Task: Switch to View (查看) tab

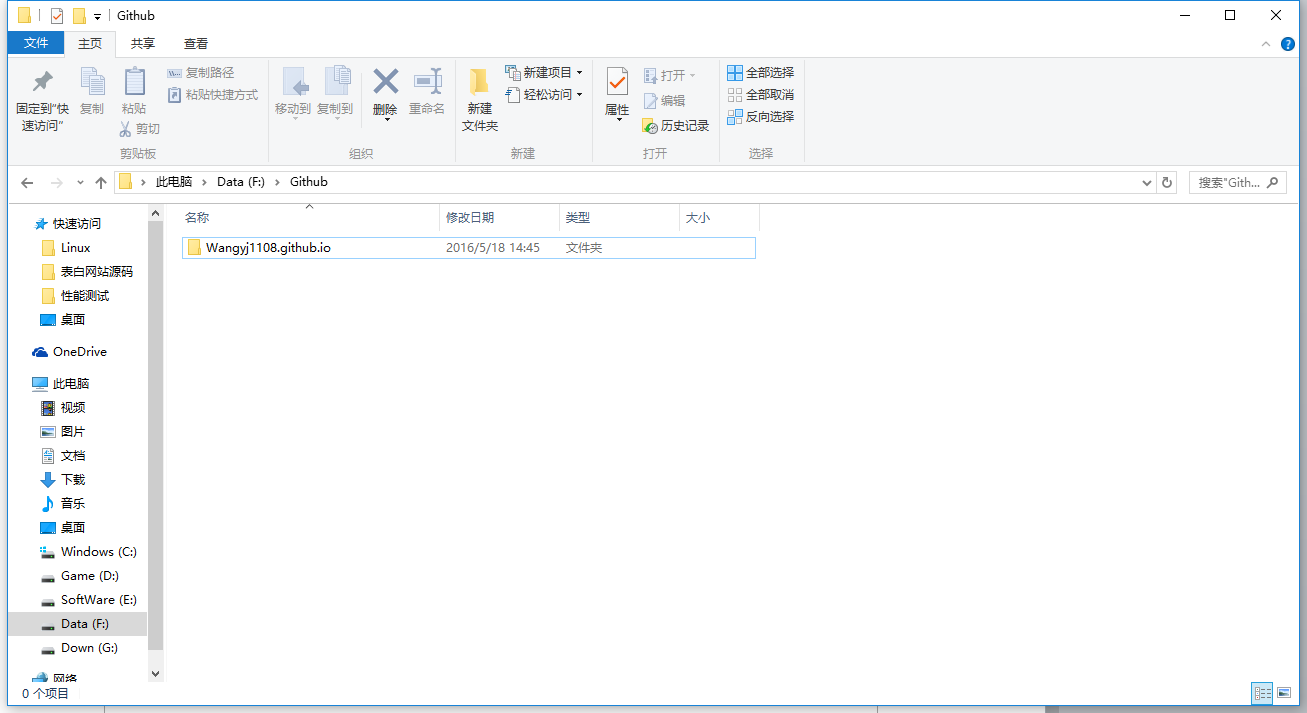Action: pyautogui.click(x=196, y=44)
